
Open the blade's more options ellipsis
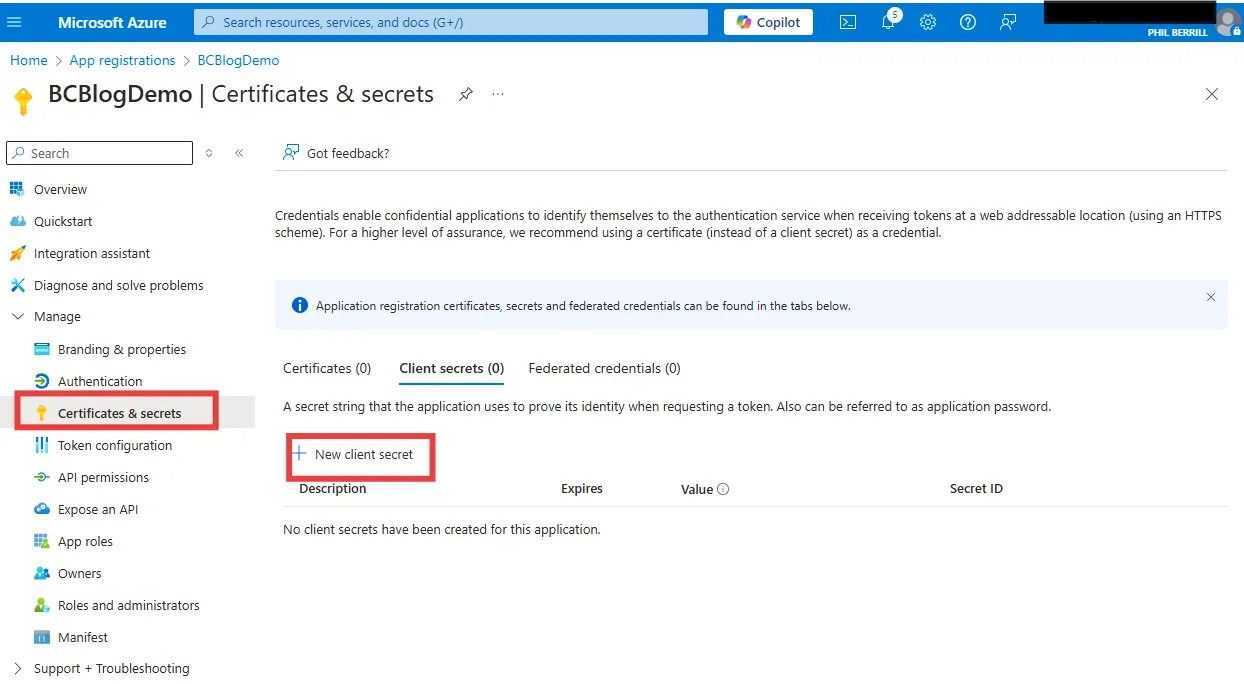498,94
